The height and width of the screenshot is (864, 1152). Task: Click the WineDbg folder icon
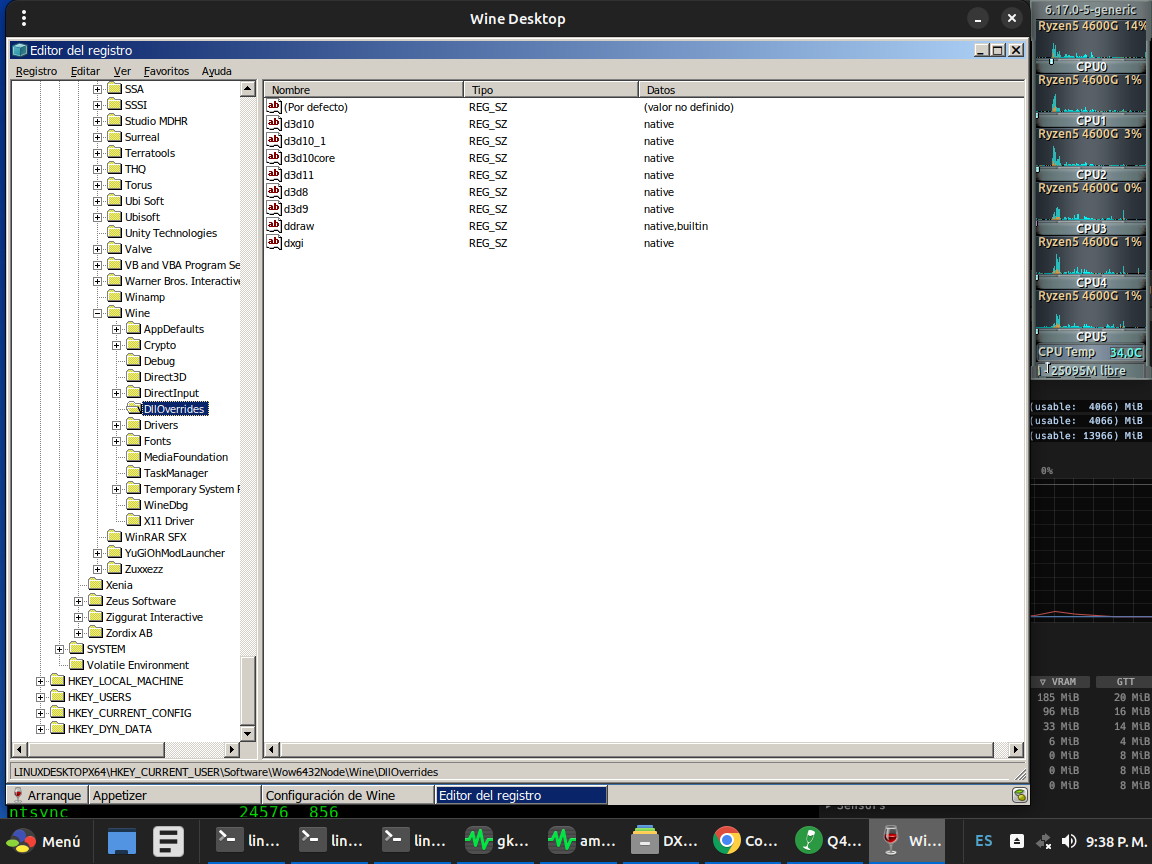[133, 504]
